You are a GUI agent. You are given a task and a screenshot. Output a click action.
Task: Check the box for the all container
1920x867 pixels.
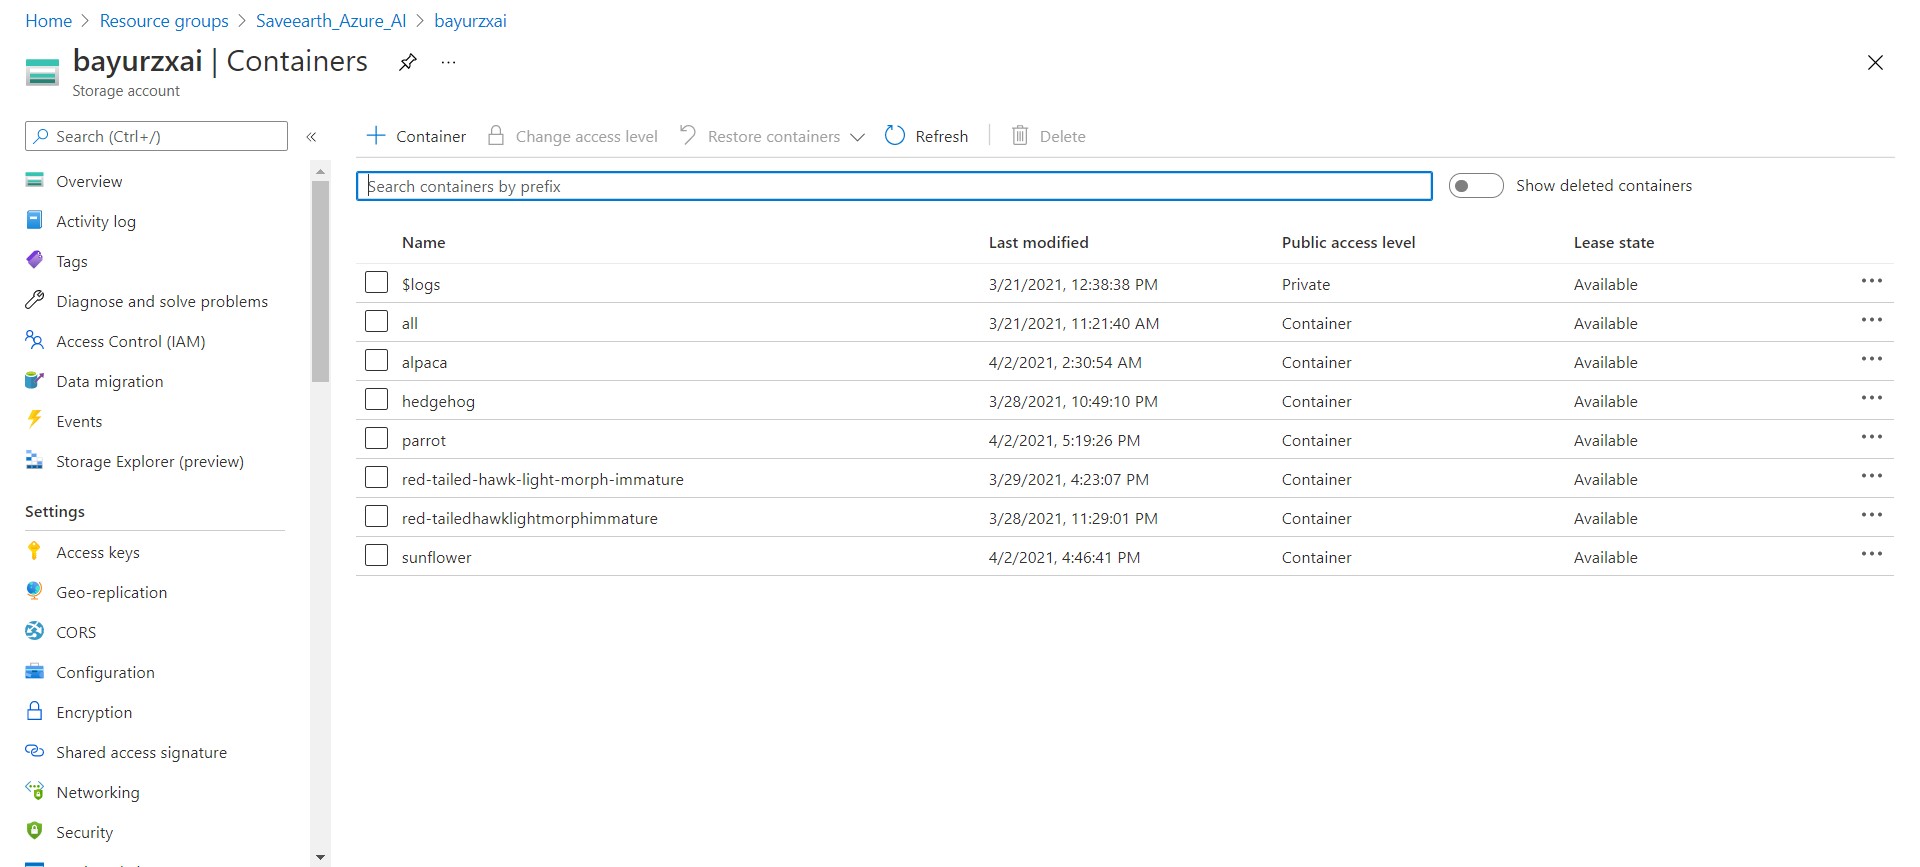pos(376,322)
